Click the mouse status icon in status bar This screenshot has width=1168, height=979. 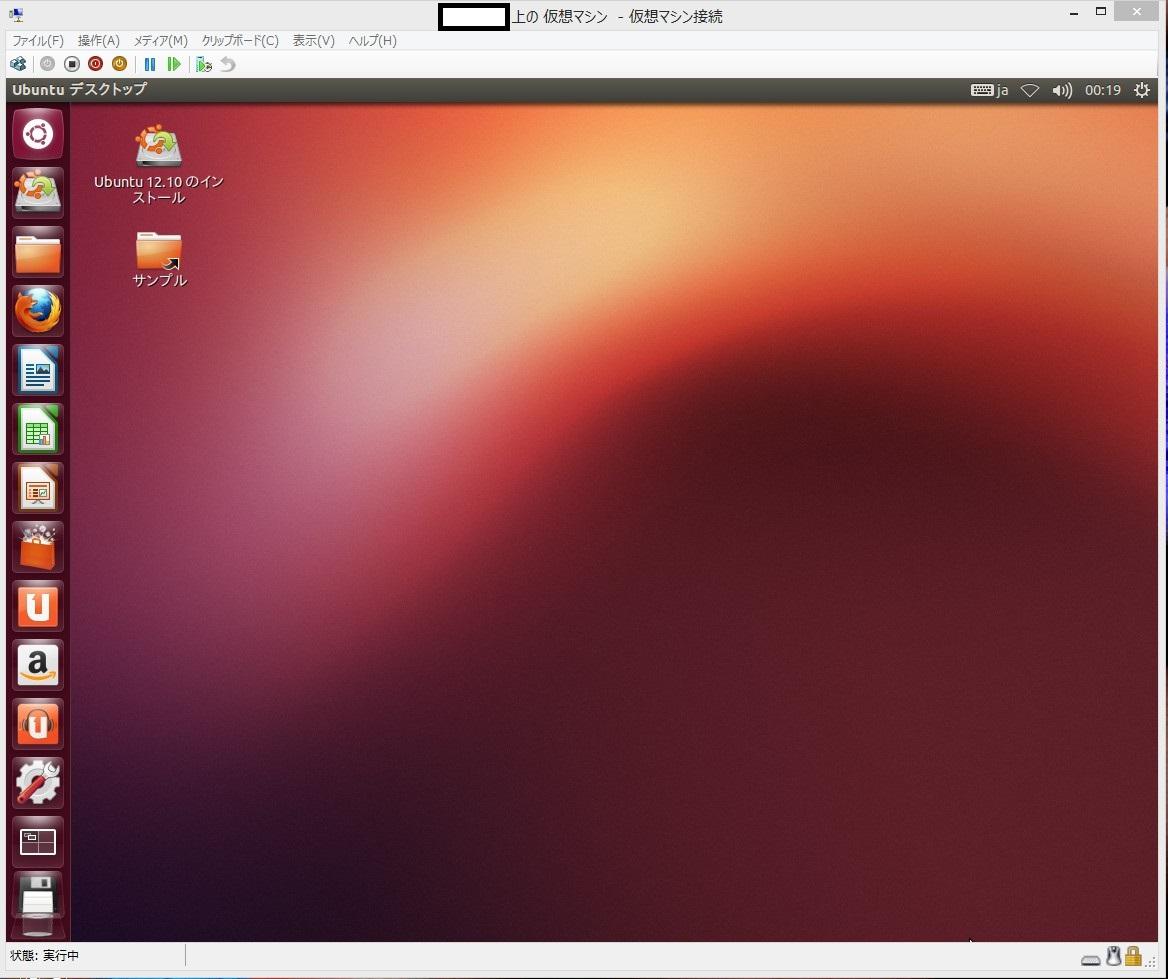point(1114,956)
